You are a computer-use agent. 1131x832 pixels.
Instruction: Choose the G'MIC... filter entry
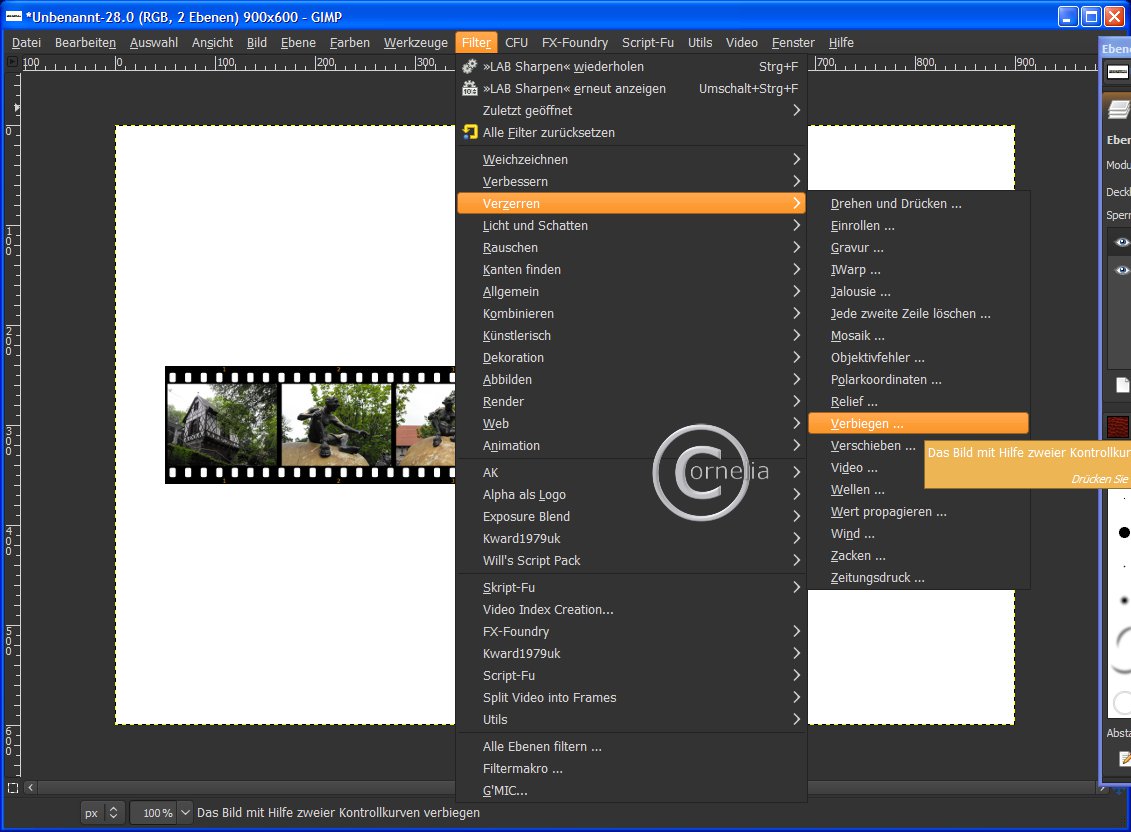505,790
